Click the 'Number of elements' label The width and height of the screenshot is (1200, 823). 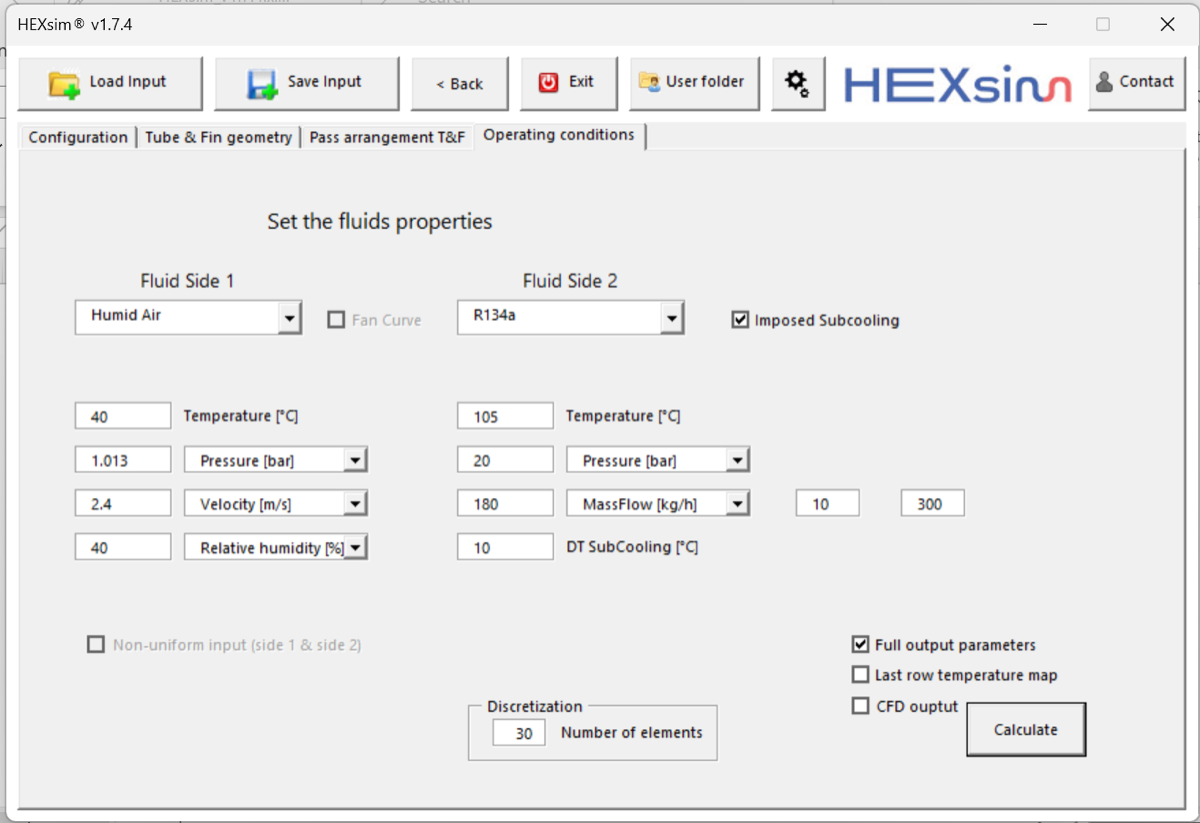[632, 733]
